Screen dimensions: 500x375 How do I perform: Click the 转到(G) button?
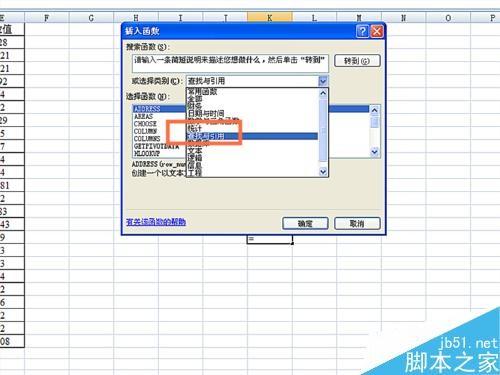pyautogui.click(x=357, y=61)
